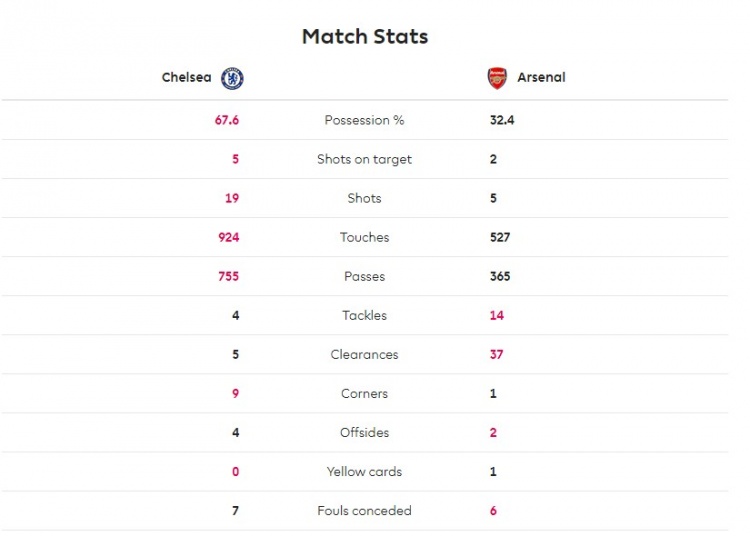Click the Chelsea club crest icon

point(232,78)
